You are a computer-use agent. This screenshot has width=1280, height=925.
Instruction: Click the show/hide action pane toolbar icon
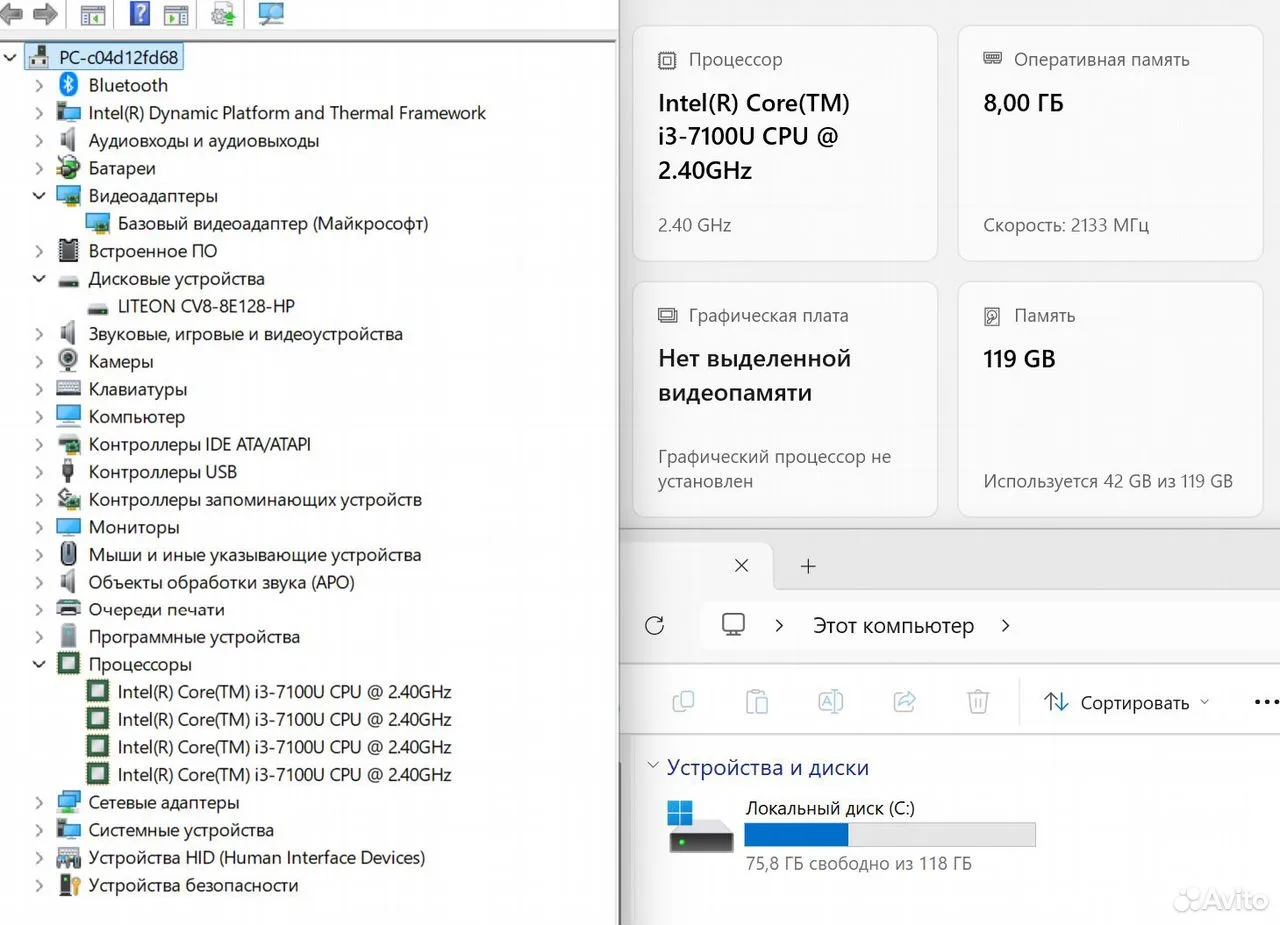pyautogui.click(x=176, y=14)
